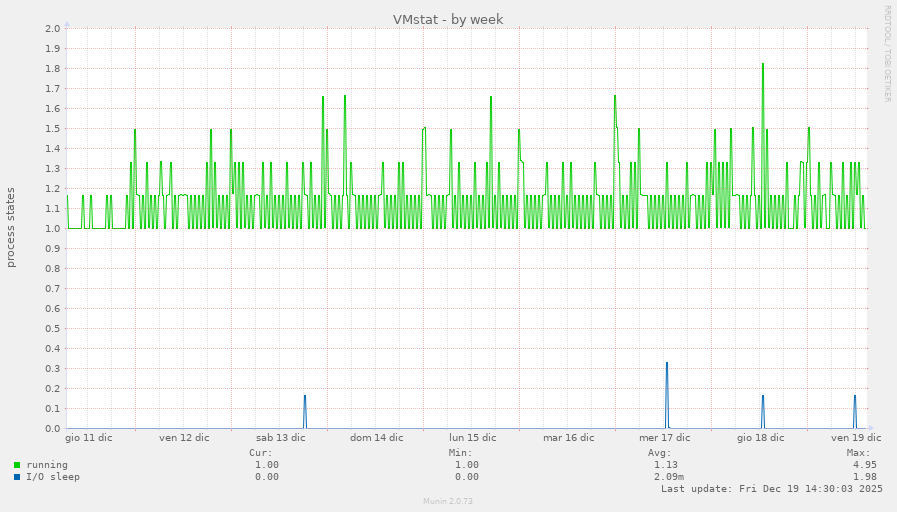The image size is (897, 512).
Task: Click the 'Last update' timestamp text
Action: pos(772,489)
